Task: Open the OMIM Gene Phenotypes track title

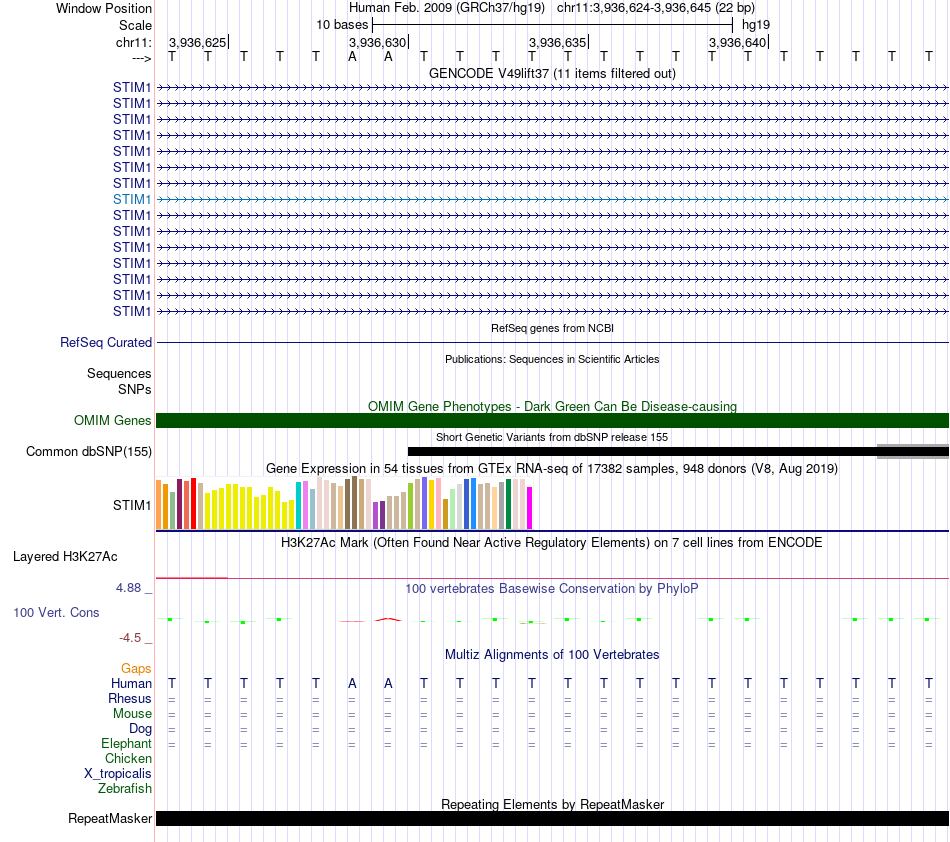Action: pyautogui.click(x=552, y=406)
